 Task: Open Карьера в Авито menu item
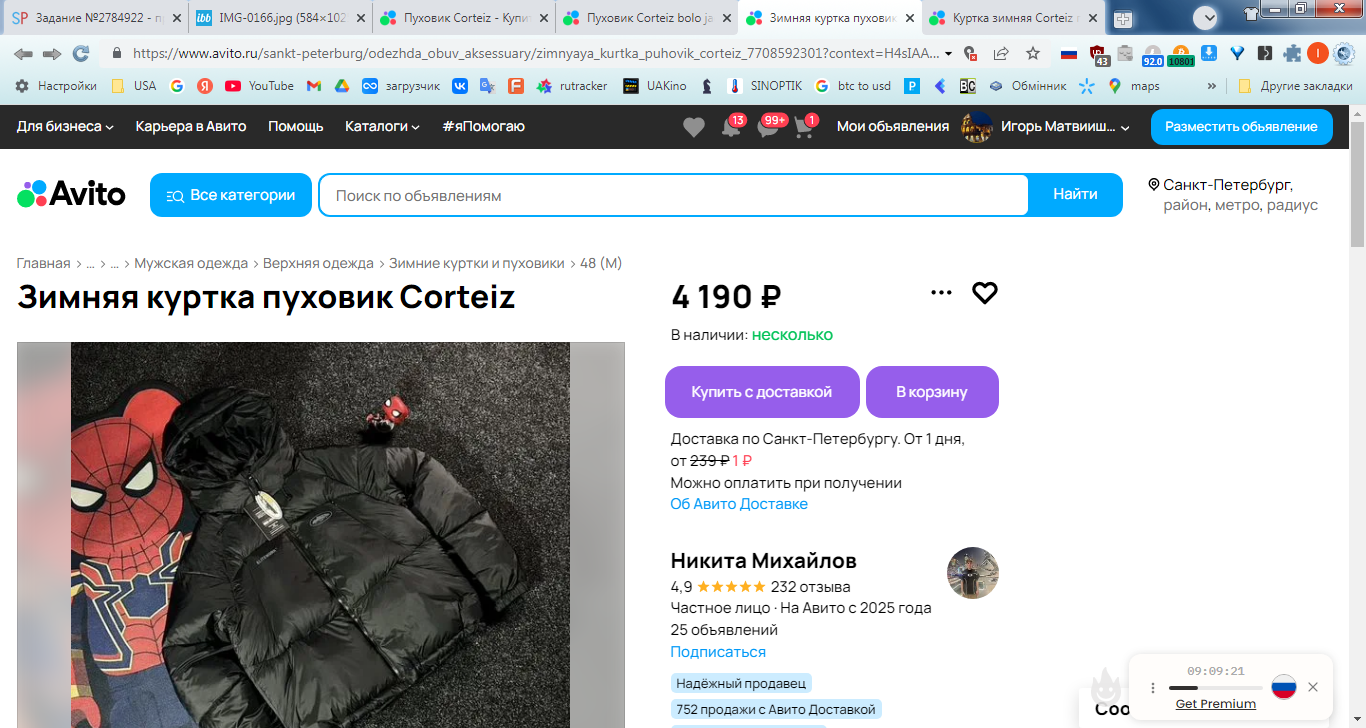coord(191,127)
